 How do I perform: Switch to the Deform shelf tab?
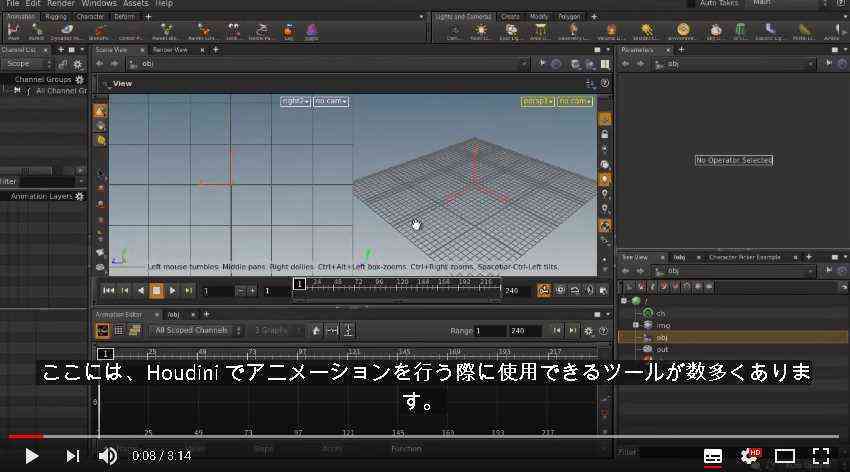124,17
